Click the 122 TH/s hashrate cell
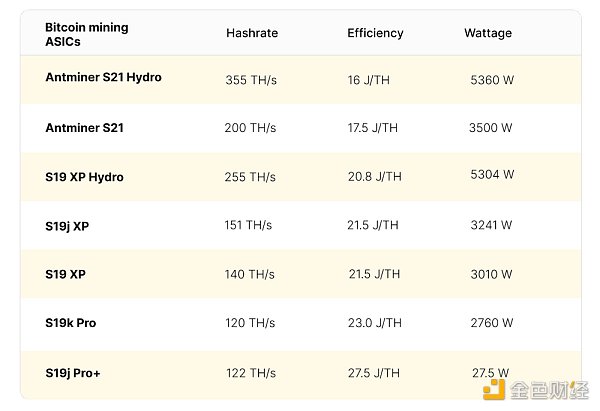 click(x=250, y=372)
